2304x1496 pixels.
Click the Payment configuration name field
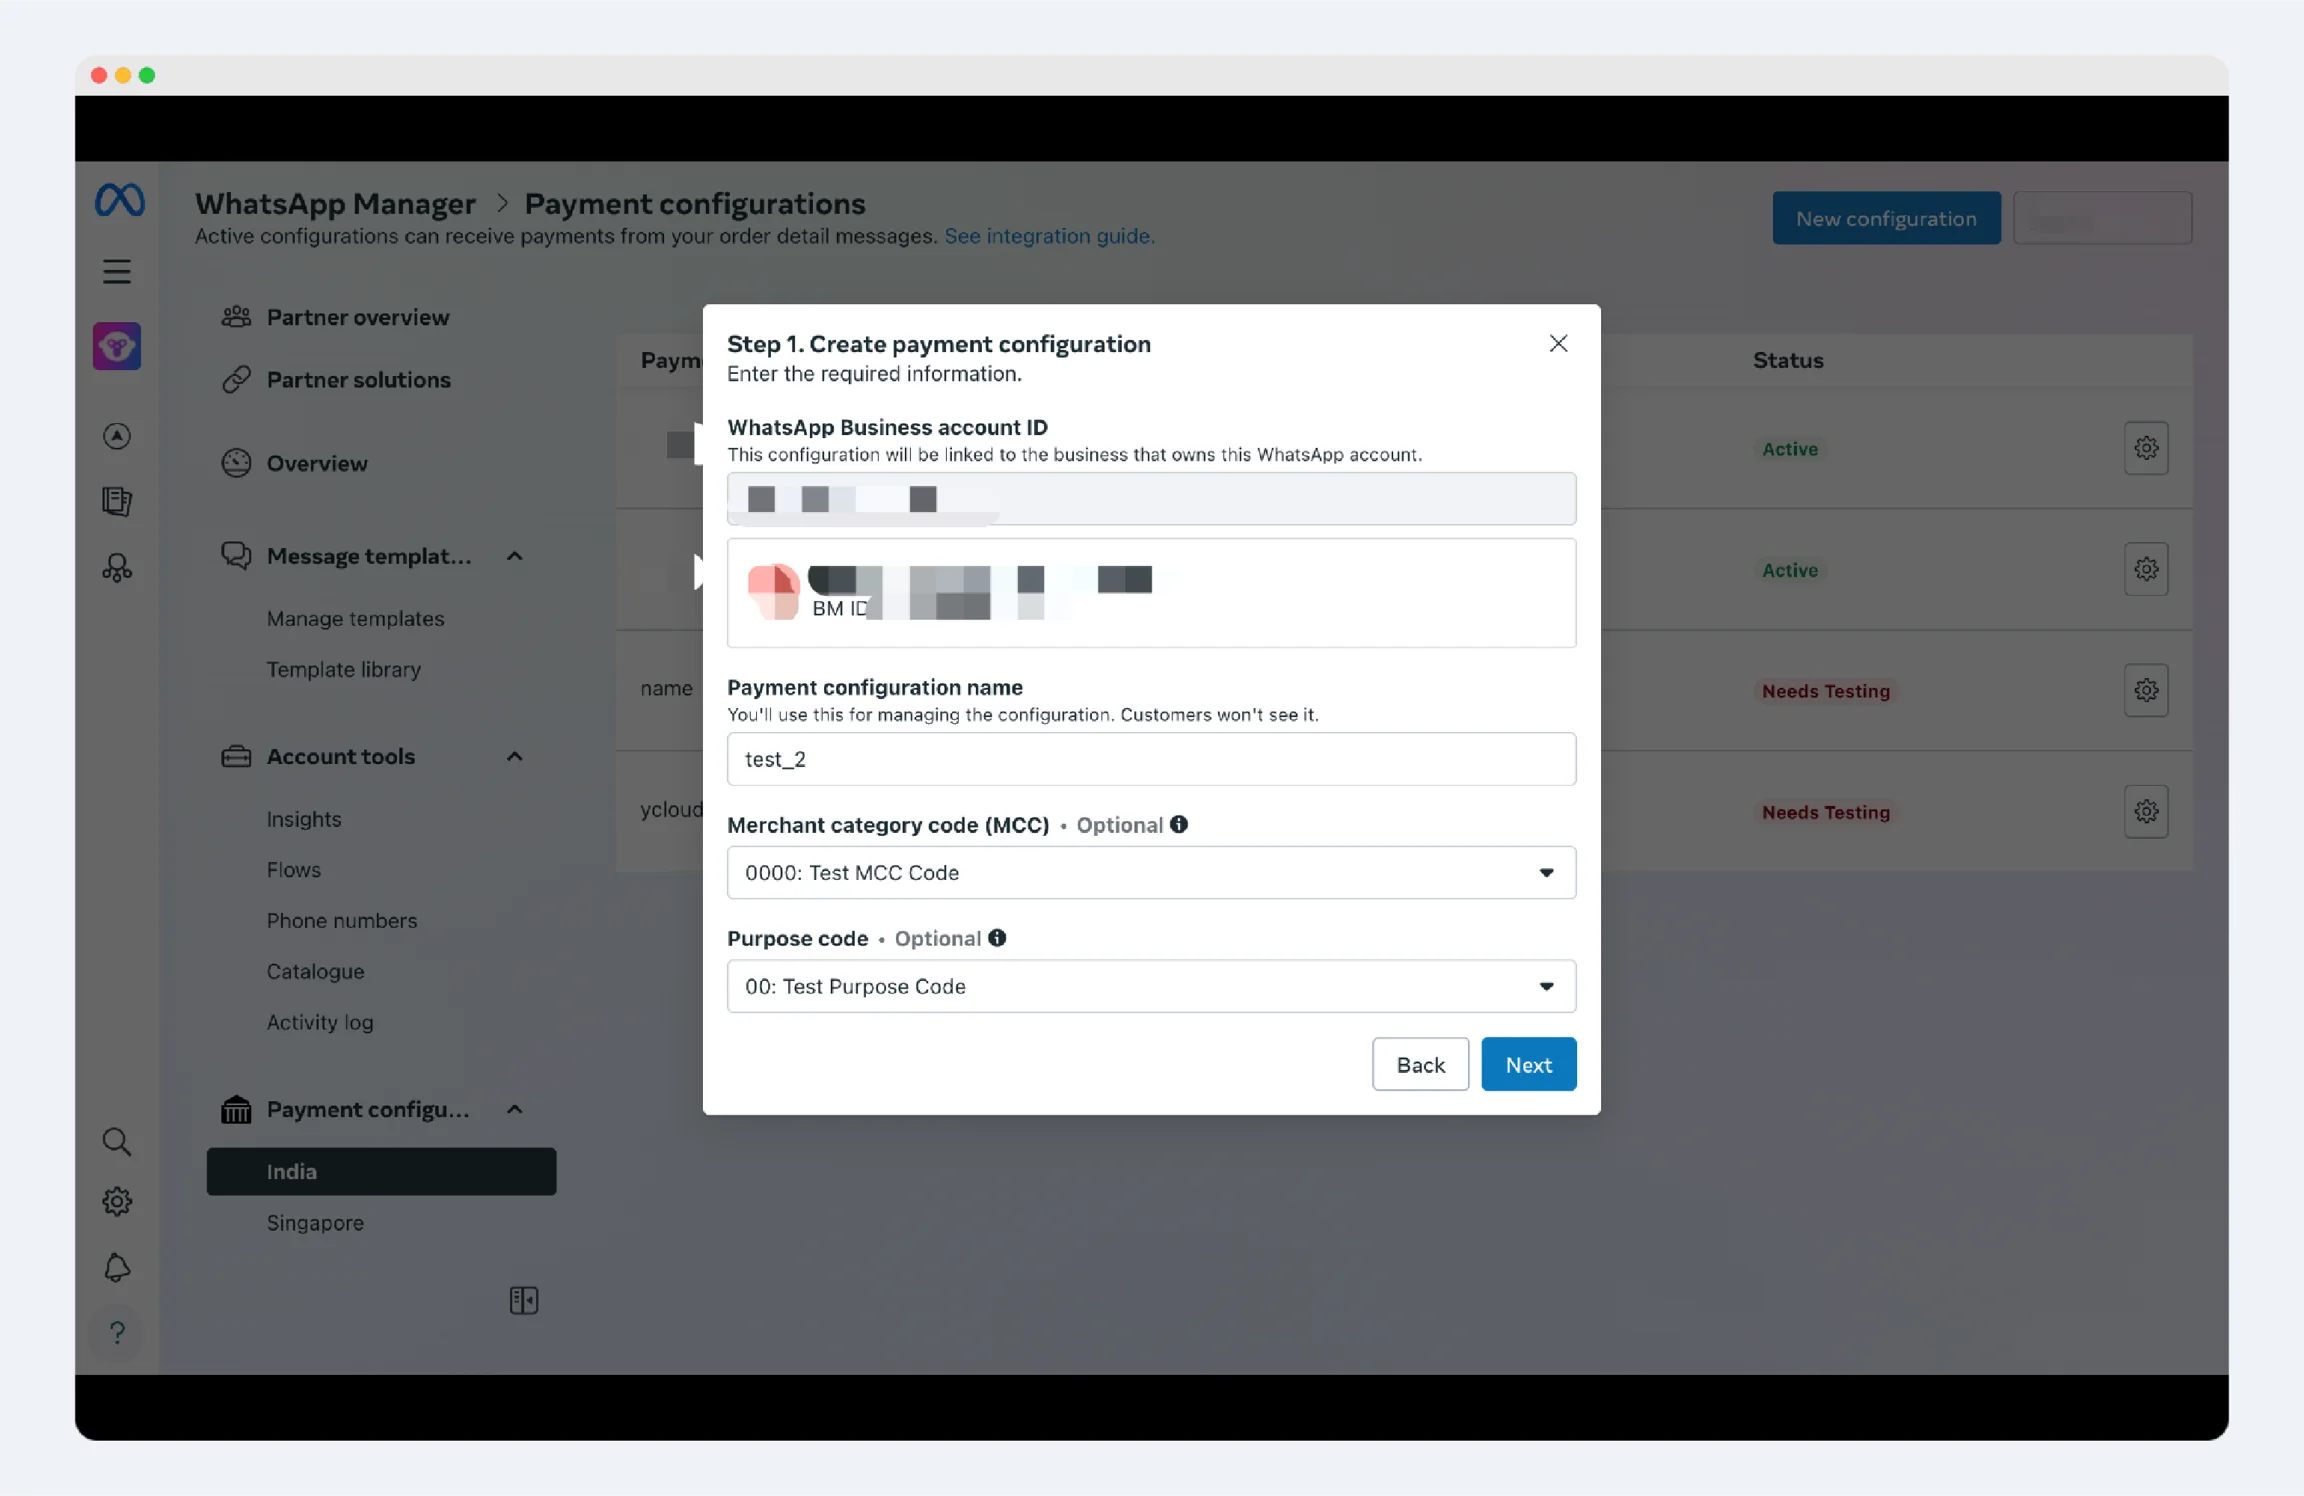pos(1151,759)
